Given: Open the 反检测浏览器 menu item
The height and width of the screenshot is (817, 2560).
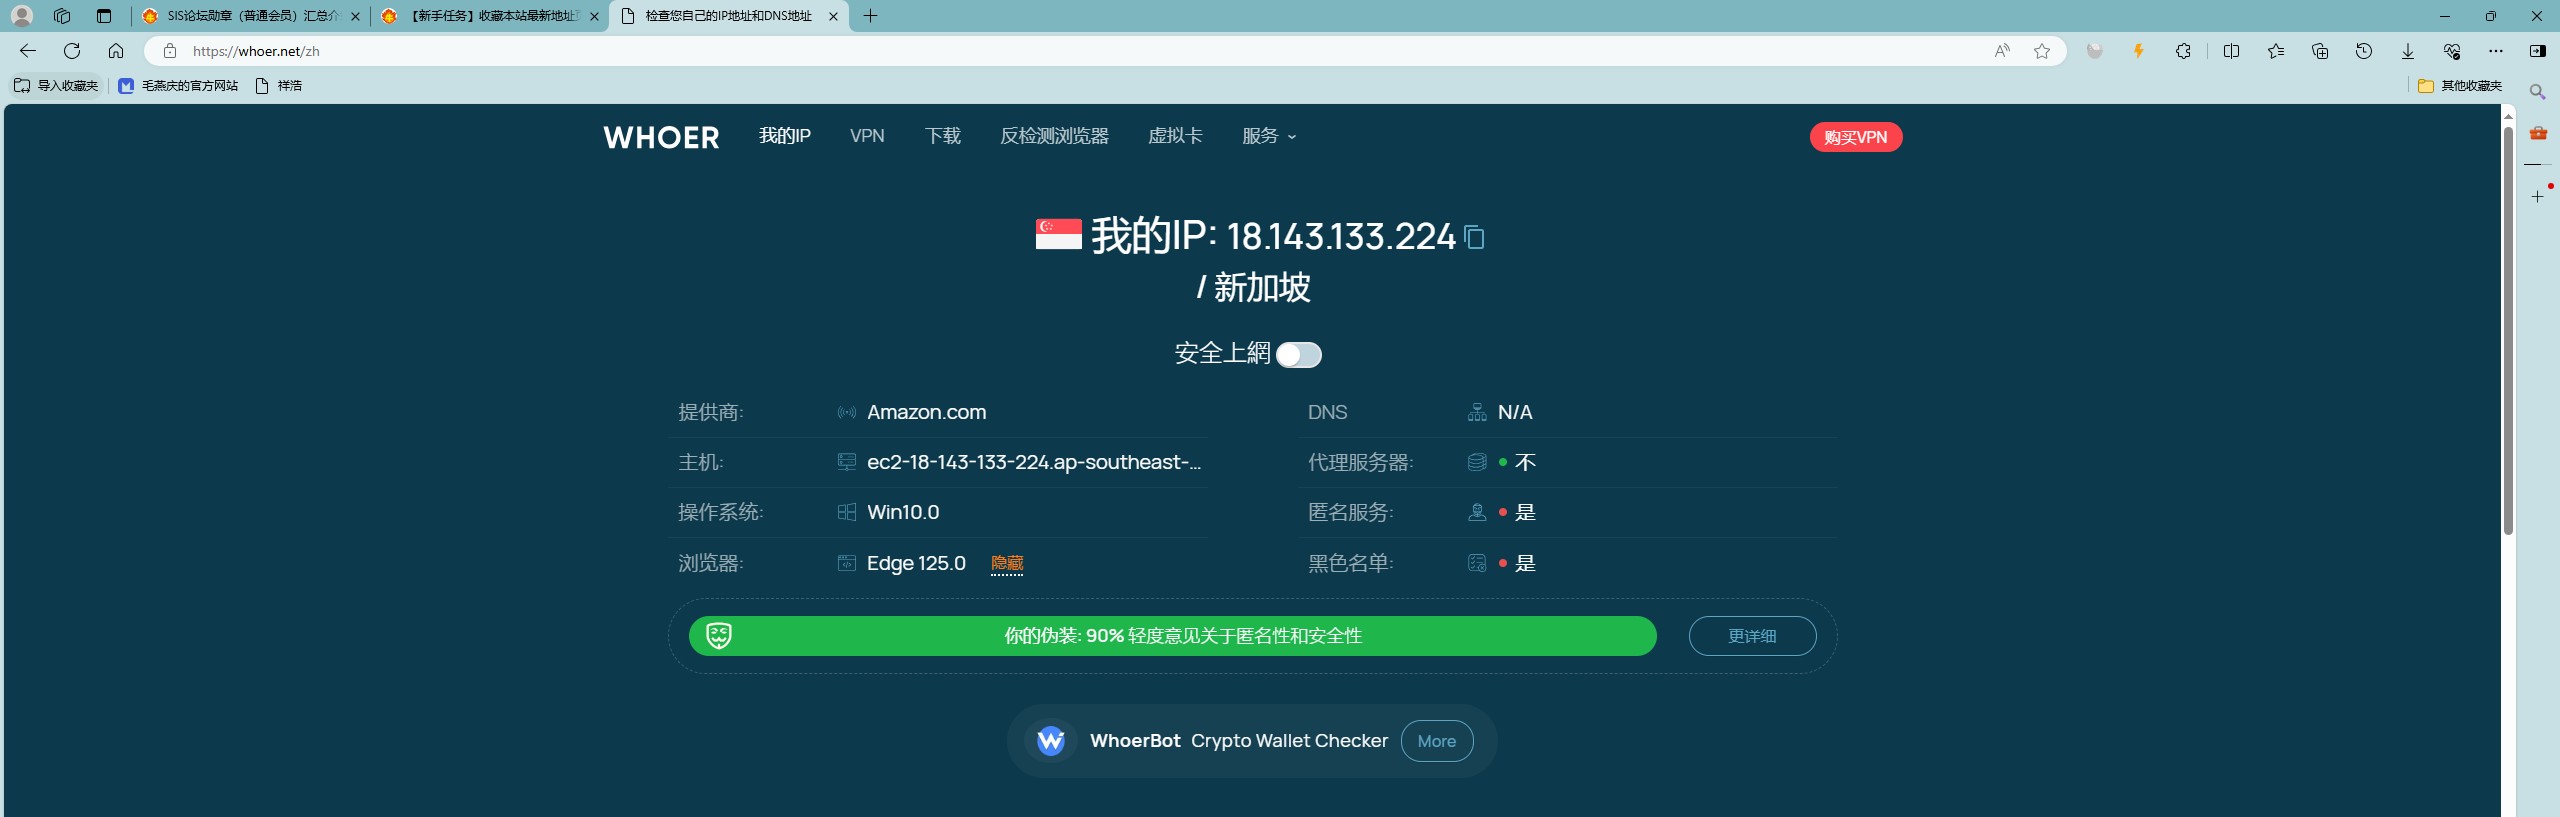Looking at the screenshot, I should tap(1054, 136).
